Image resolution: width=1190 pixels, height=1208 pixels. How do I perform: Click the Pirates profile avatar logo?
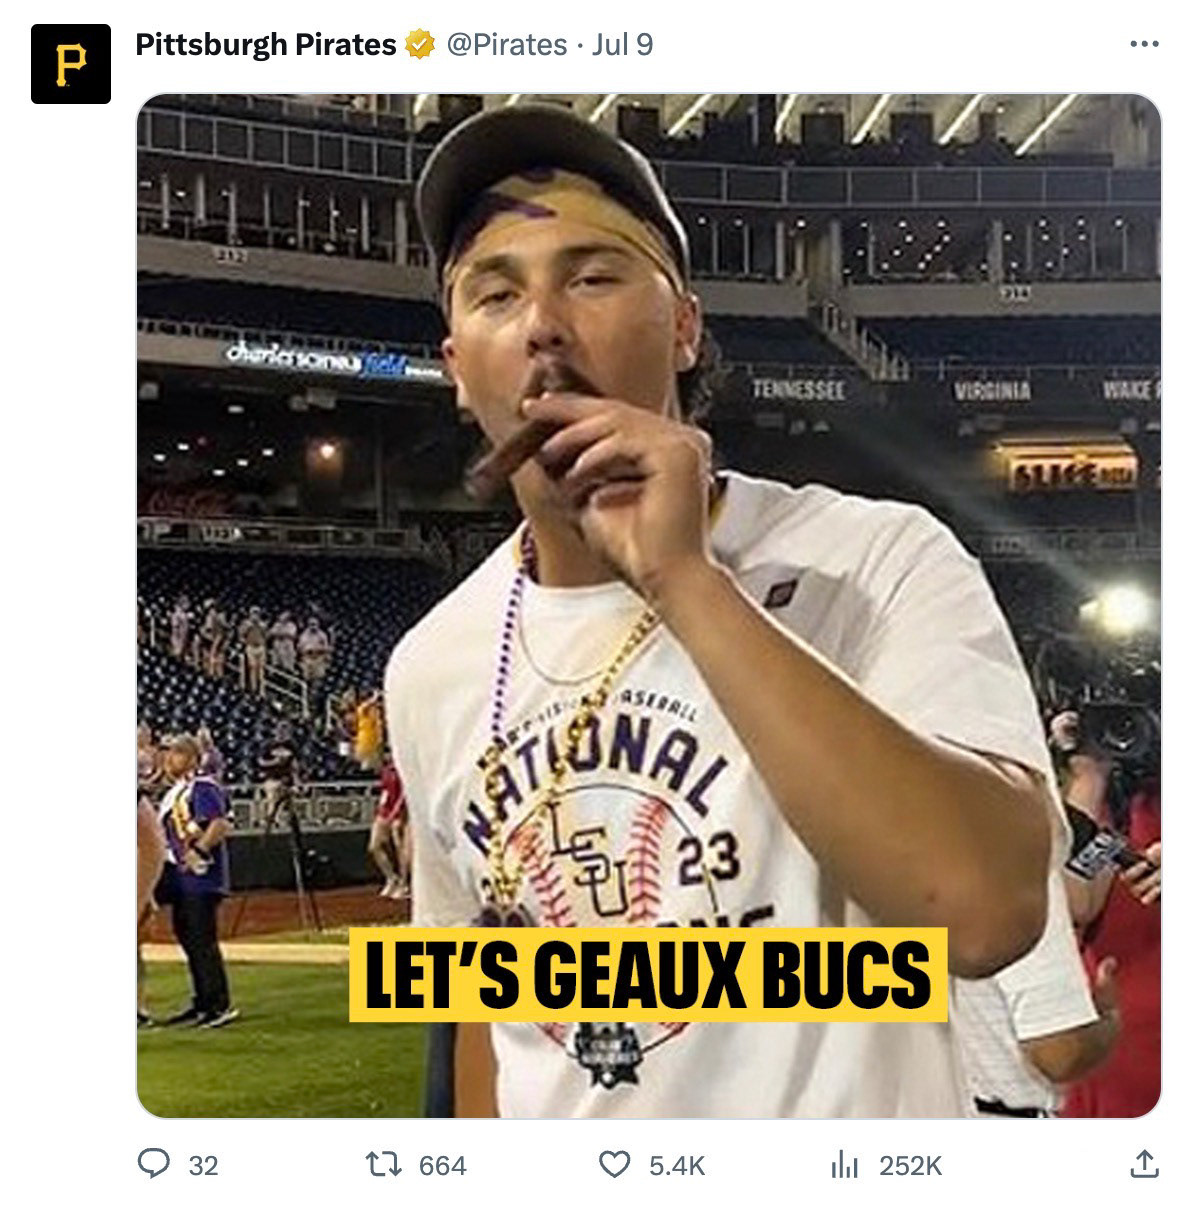tap(70, 64)
